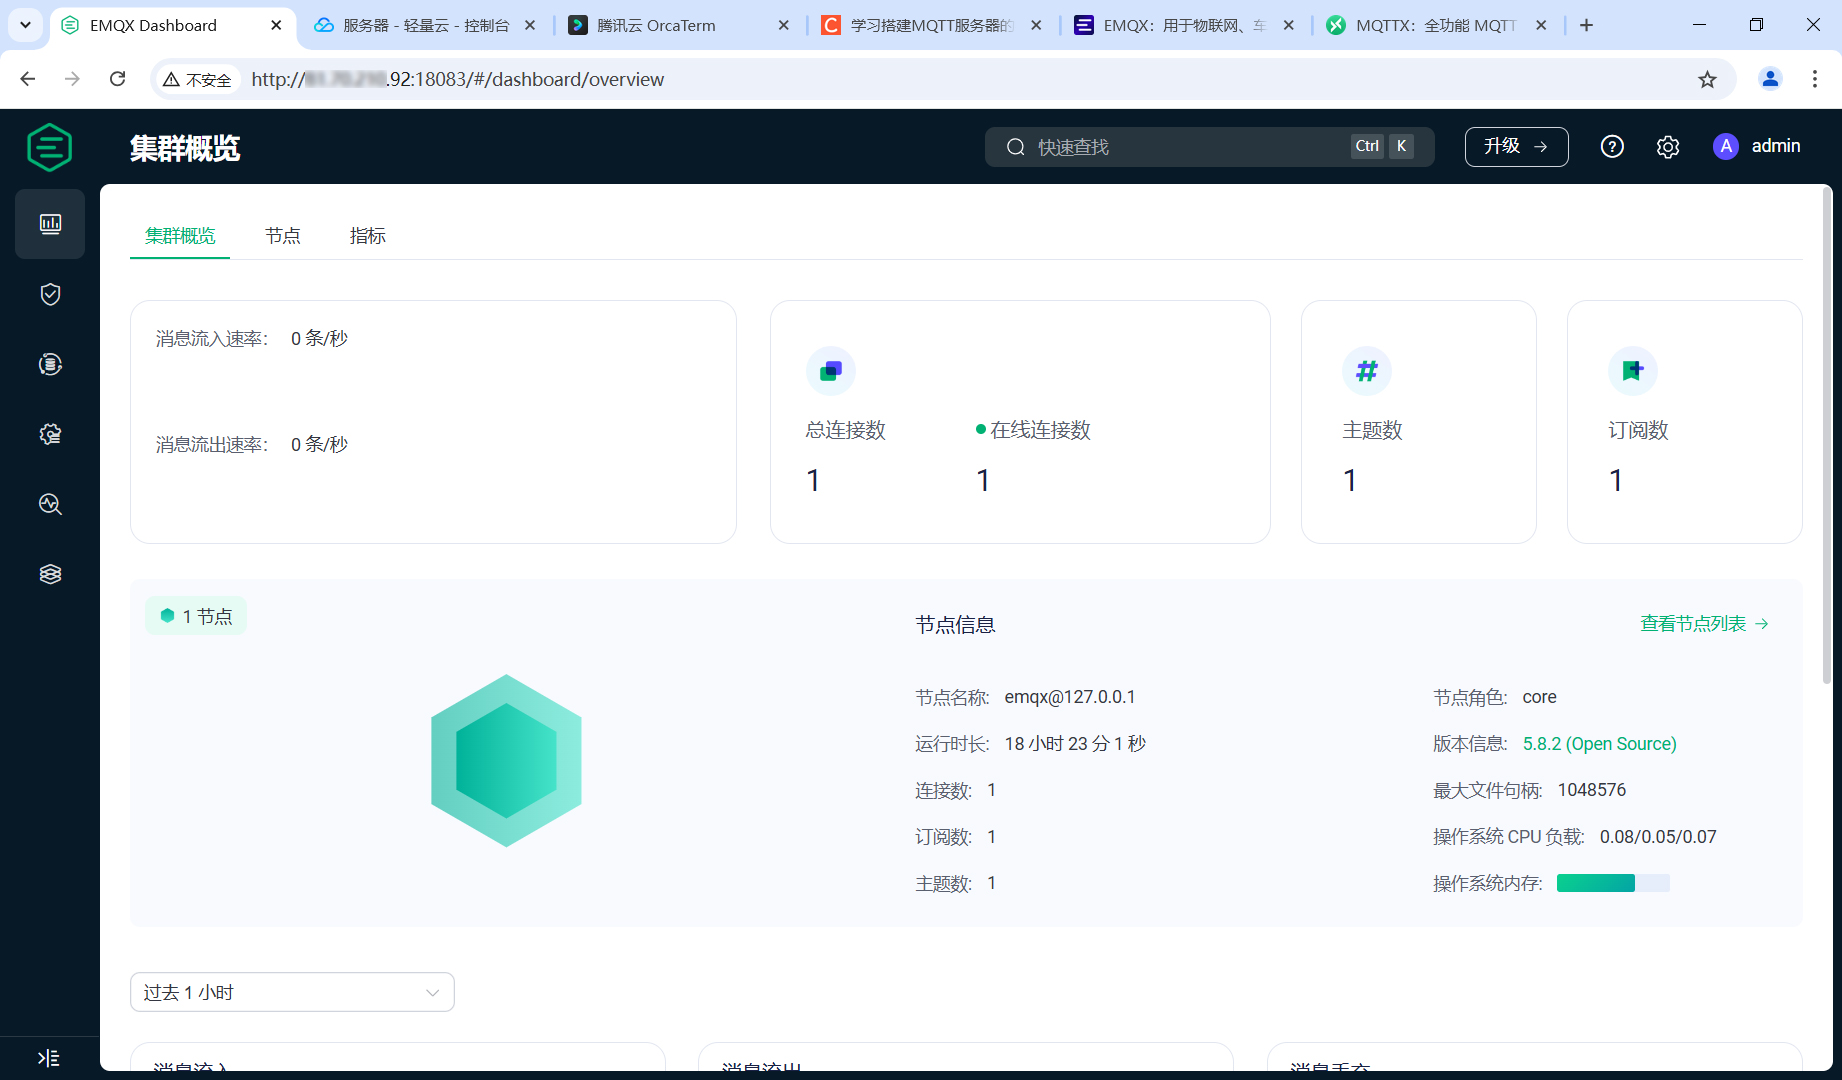Click the connections card icon
The width and height of the screenshot is (1842, 1080).
831,371
